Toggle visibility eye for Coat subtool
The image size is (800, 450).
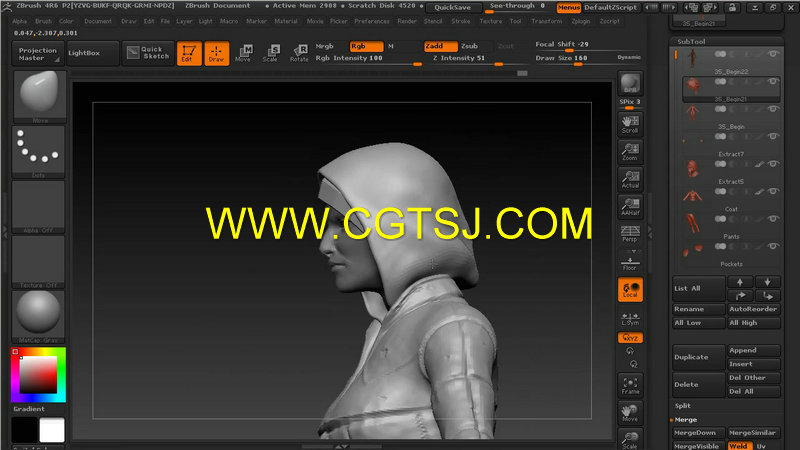[x=773, y=191]
